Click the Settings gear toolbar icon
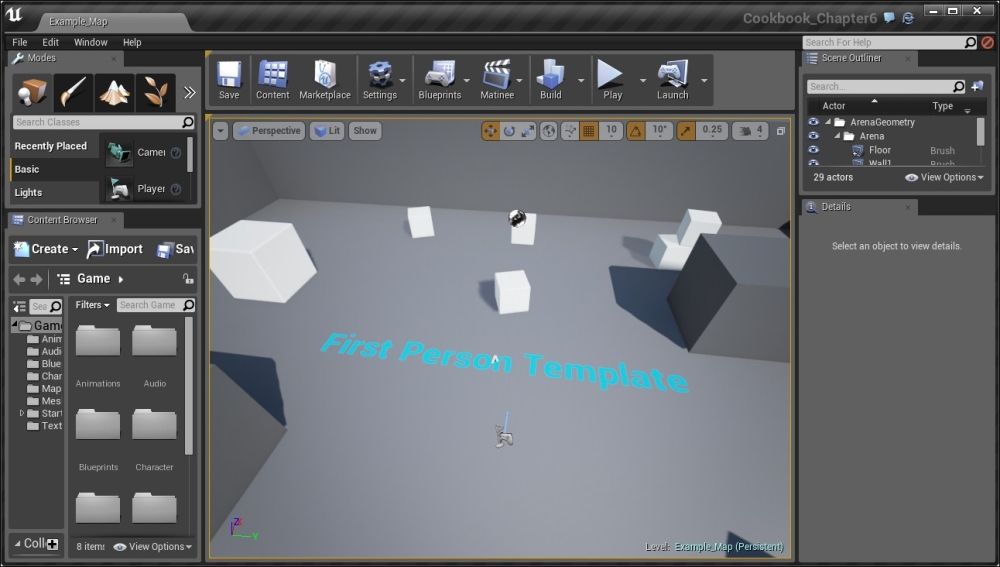Screen dimensions: 1000x567 point(379,80)
